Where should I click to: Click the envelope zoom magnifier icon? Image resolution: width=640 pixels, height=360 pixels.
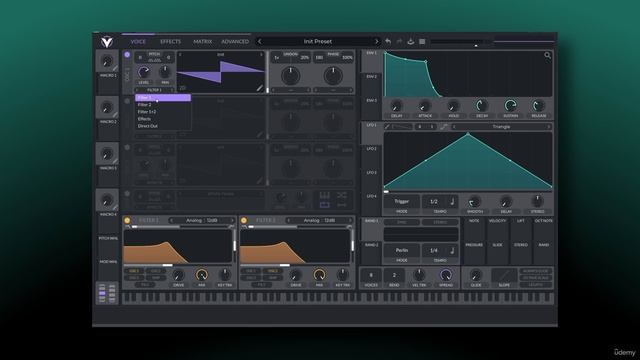click(547, 55)
